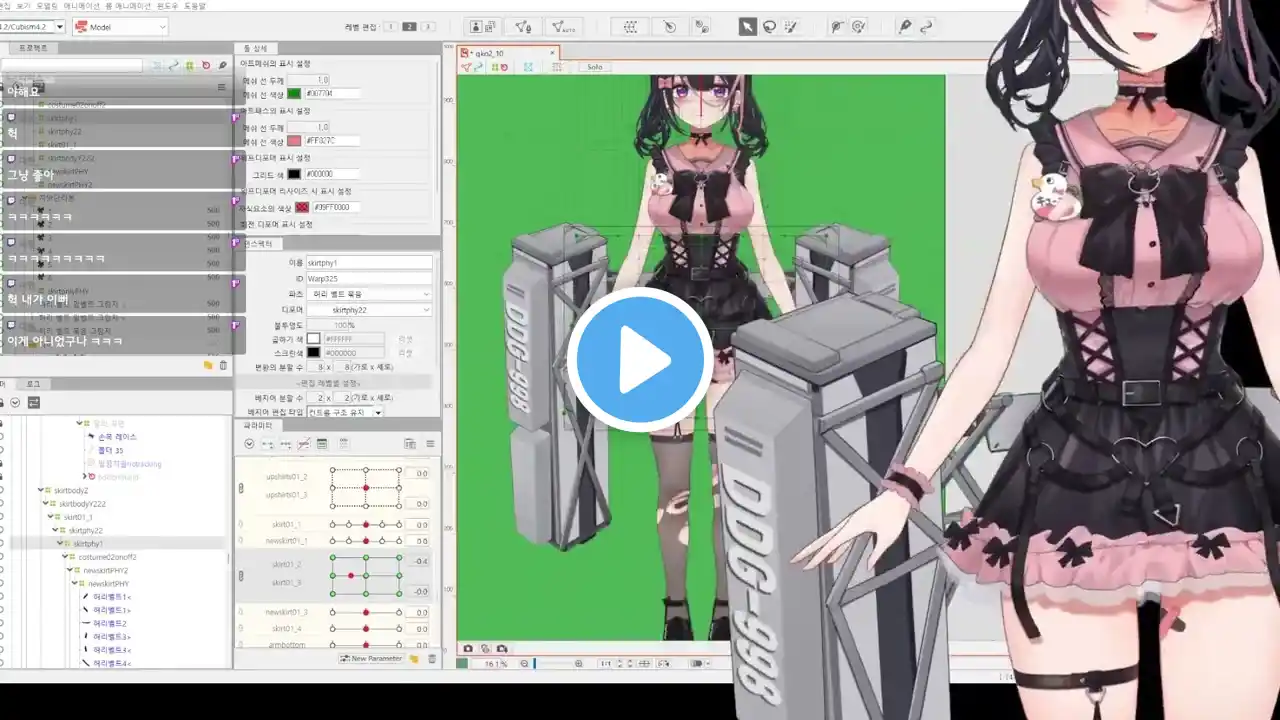This screenshot has height=720, width=1280.
Task: Click the New Parameter button
Action: click(x=371, y=658)
